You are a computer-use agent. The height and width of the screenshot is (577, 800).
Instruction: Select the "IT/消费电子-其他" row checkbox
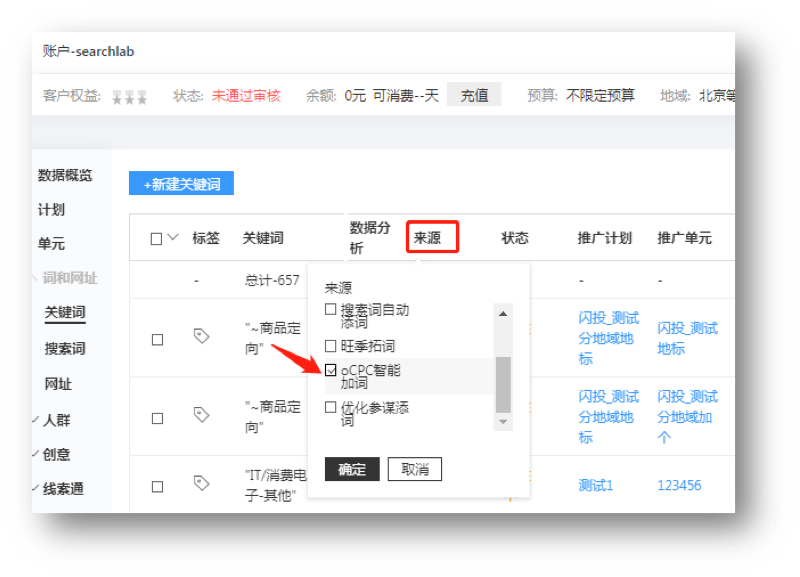click(x=157, y=487)
